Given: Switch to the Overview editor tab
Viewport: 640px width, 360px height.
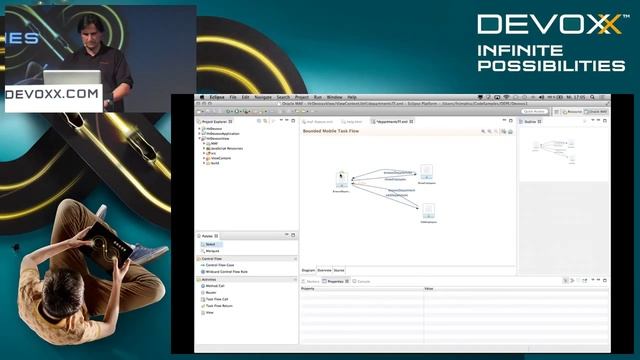Looking at the screenshot, I should pos(324,270).
